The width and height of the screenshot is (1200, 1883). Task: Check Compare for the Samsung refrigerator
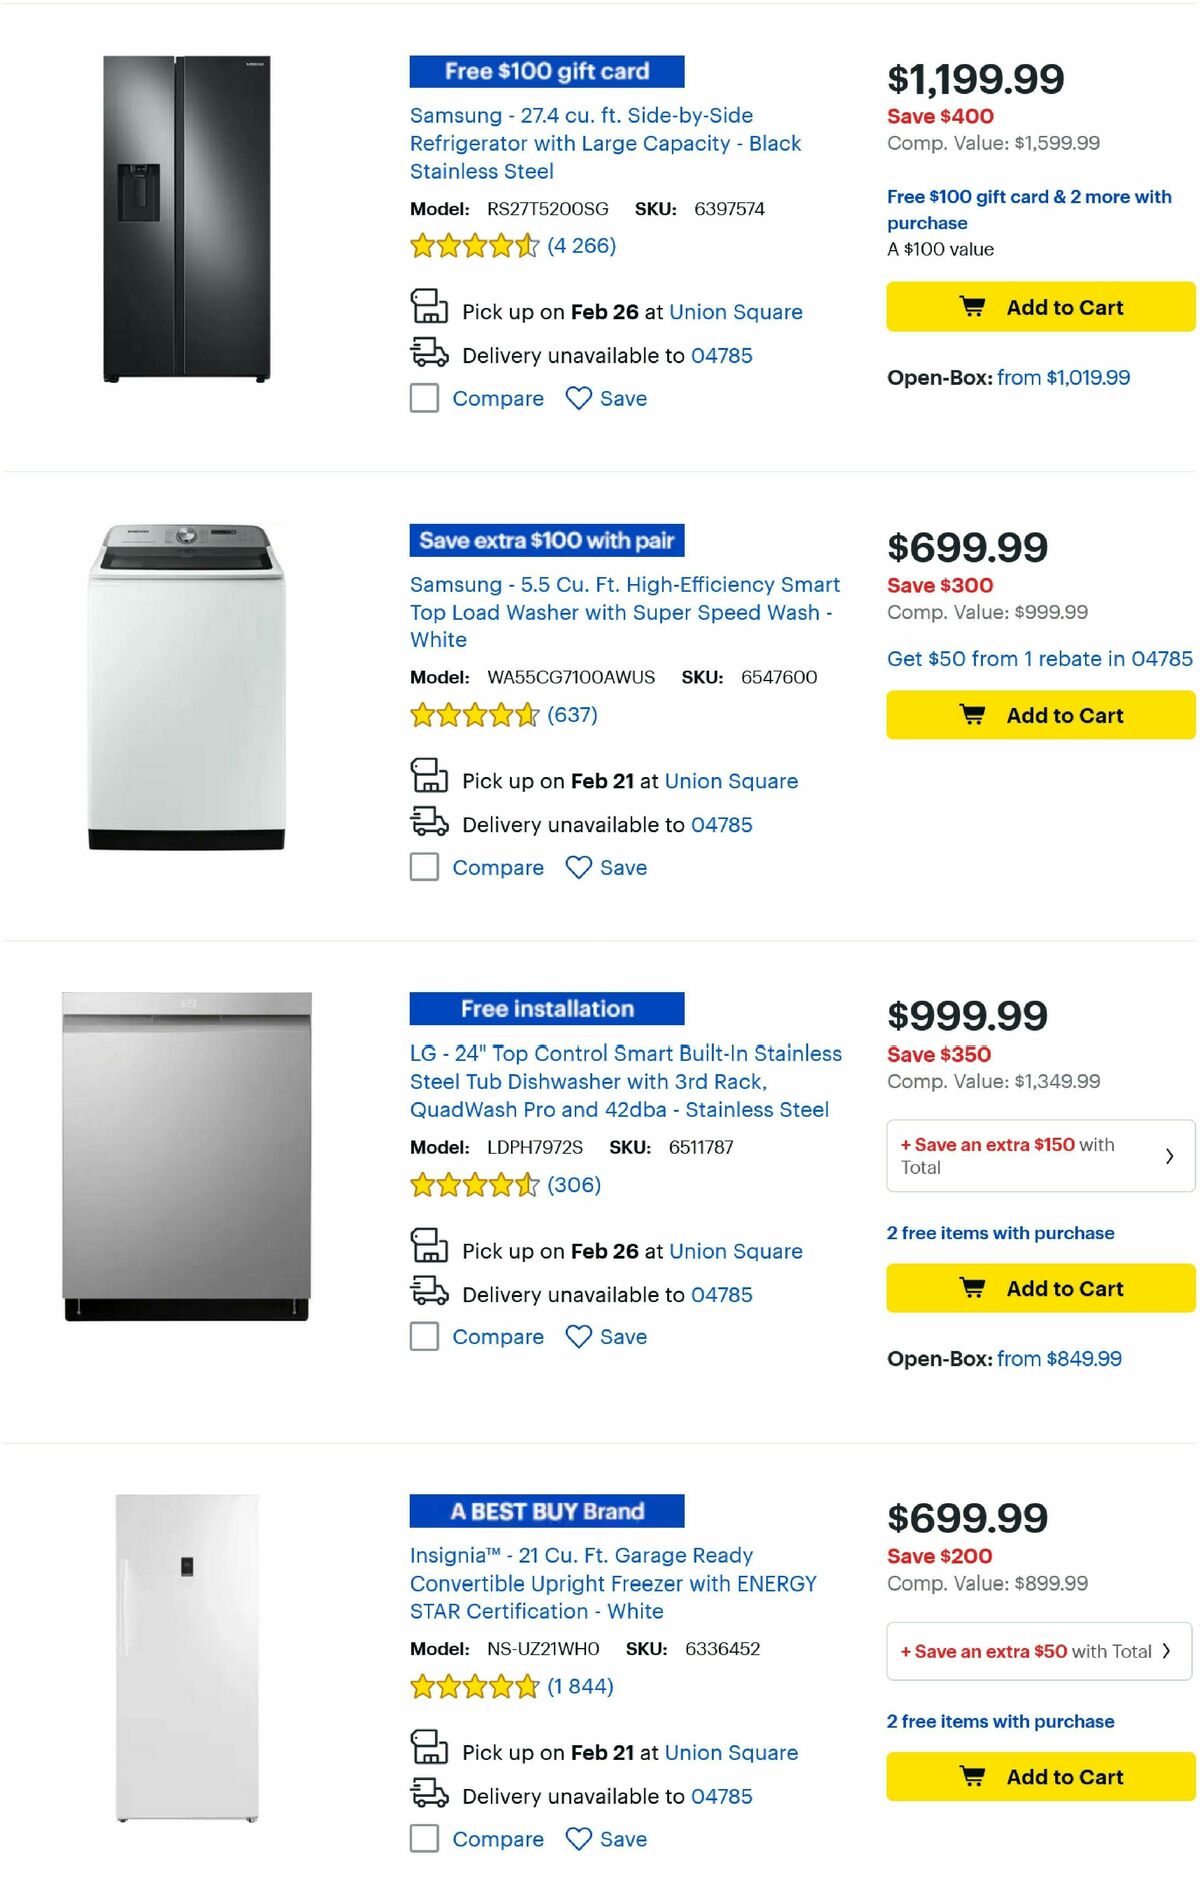click(424, 398)
